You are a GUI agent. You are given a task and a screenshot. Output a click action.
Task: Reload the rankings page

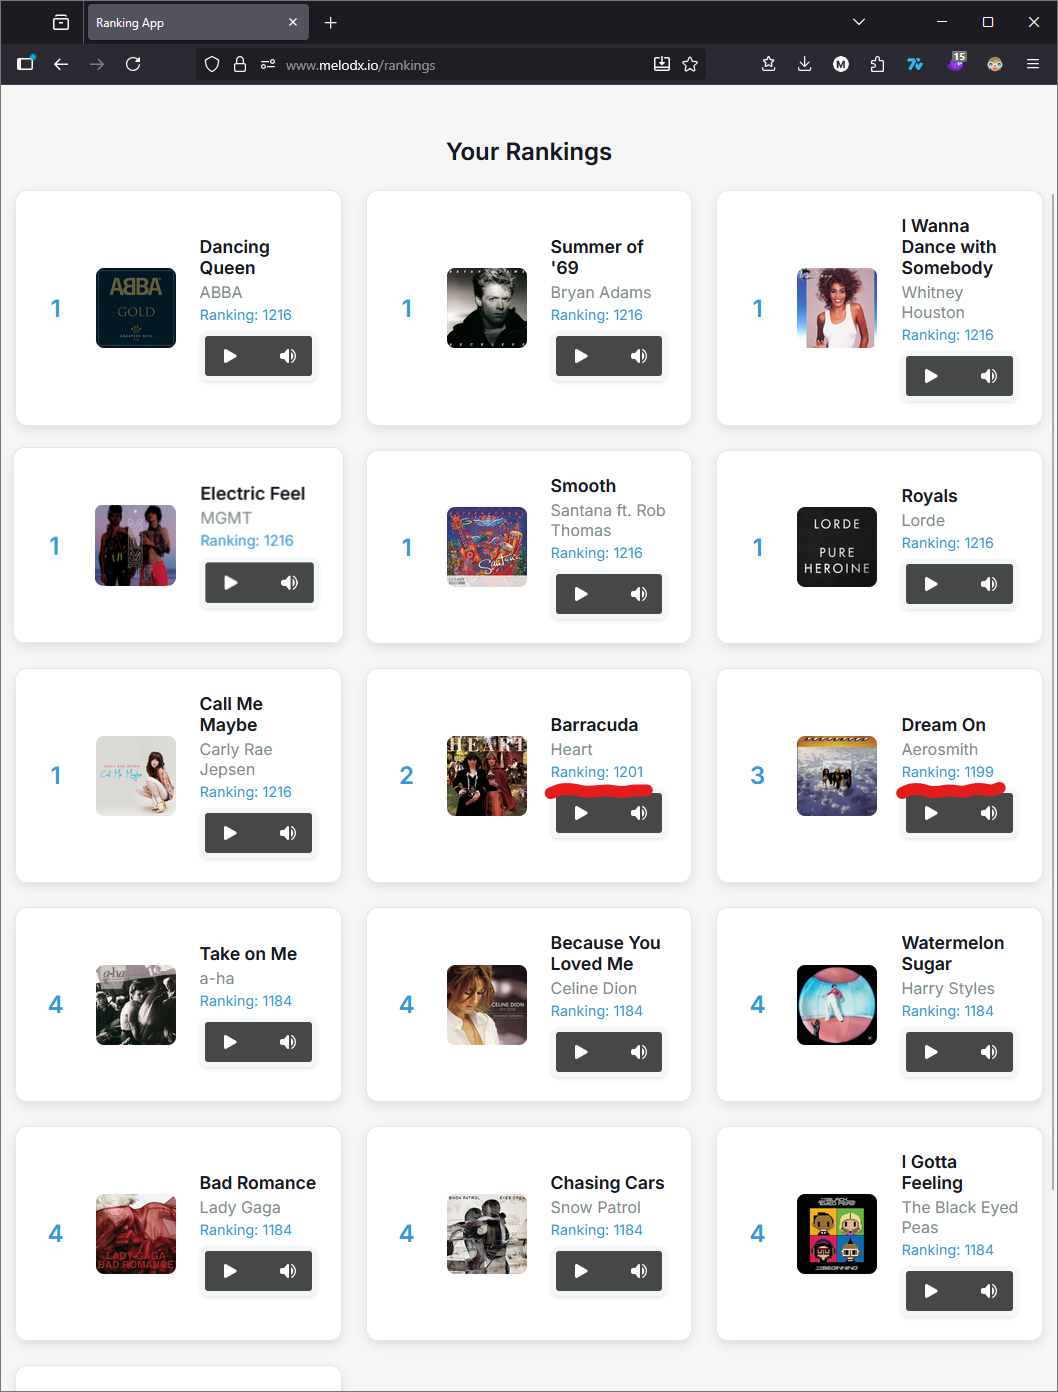133,64
